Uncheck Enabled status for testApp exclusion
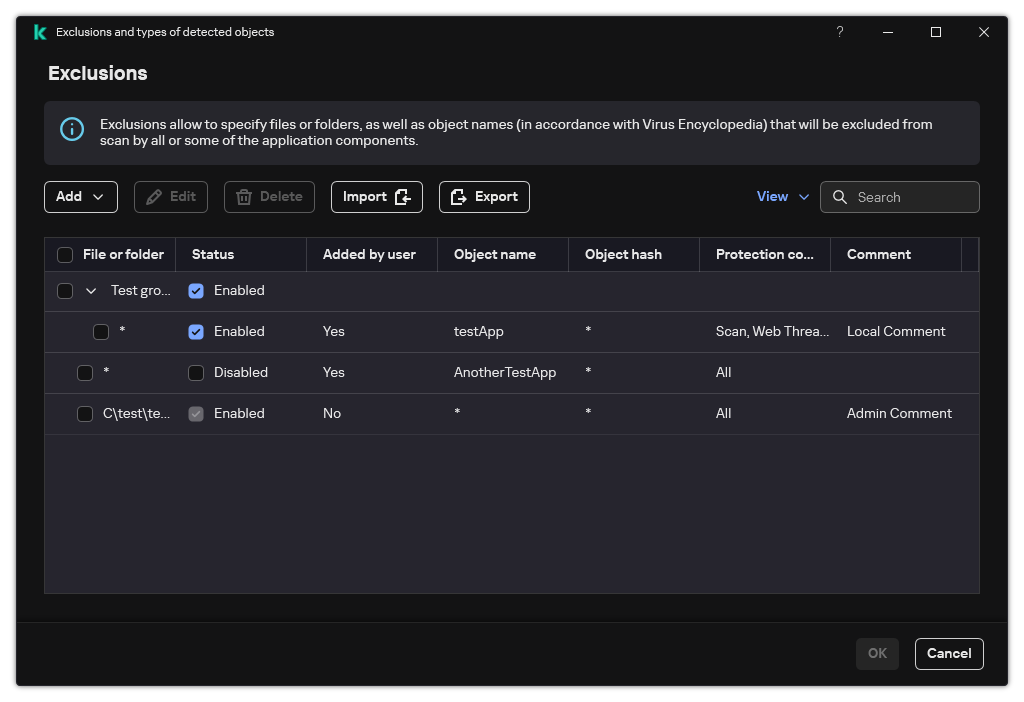Viewport: 1024px width, 702px height. click(x=196, y=332)
